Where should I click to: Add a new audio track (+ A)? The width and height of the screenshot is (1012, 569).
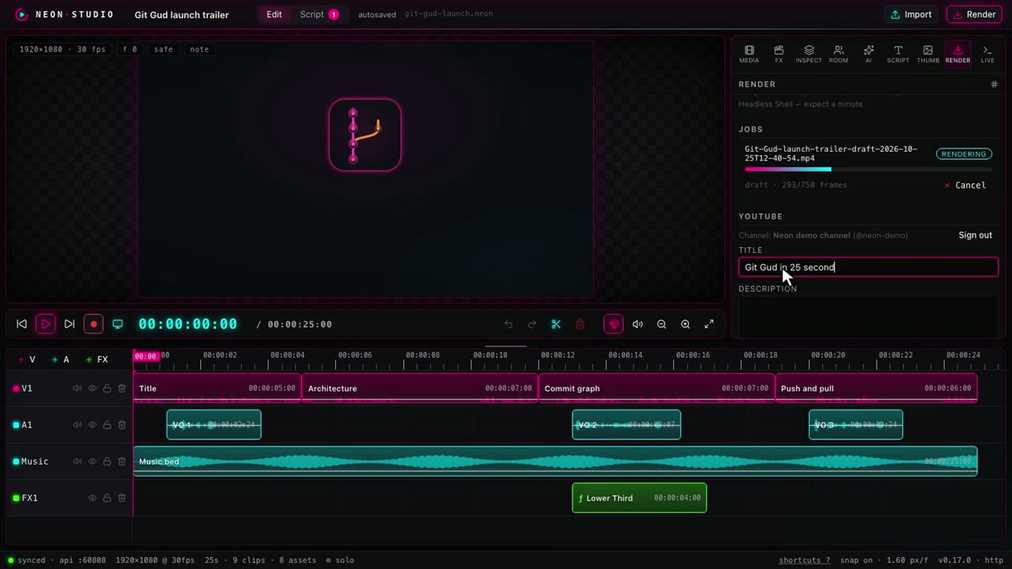[60, 359]
